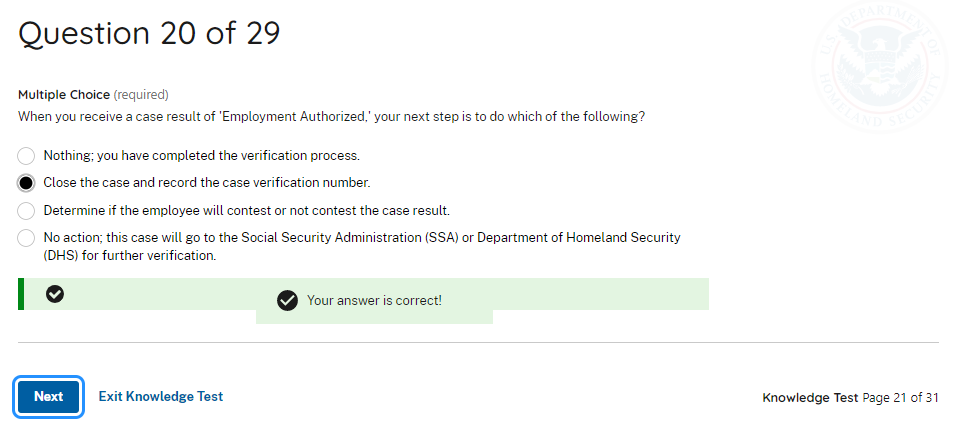Click the checkmark icon at banner's left edge
This screenshot has width=963, height=444.
(x=56, y=294)
